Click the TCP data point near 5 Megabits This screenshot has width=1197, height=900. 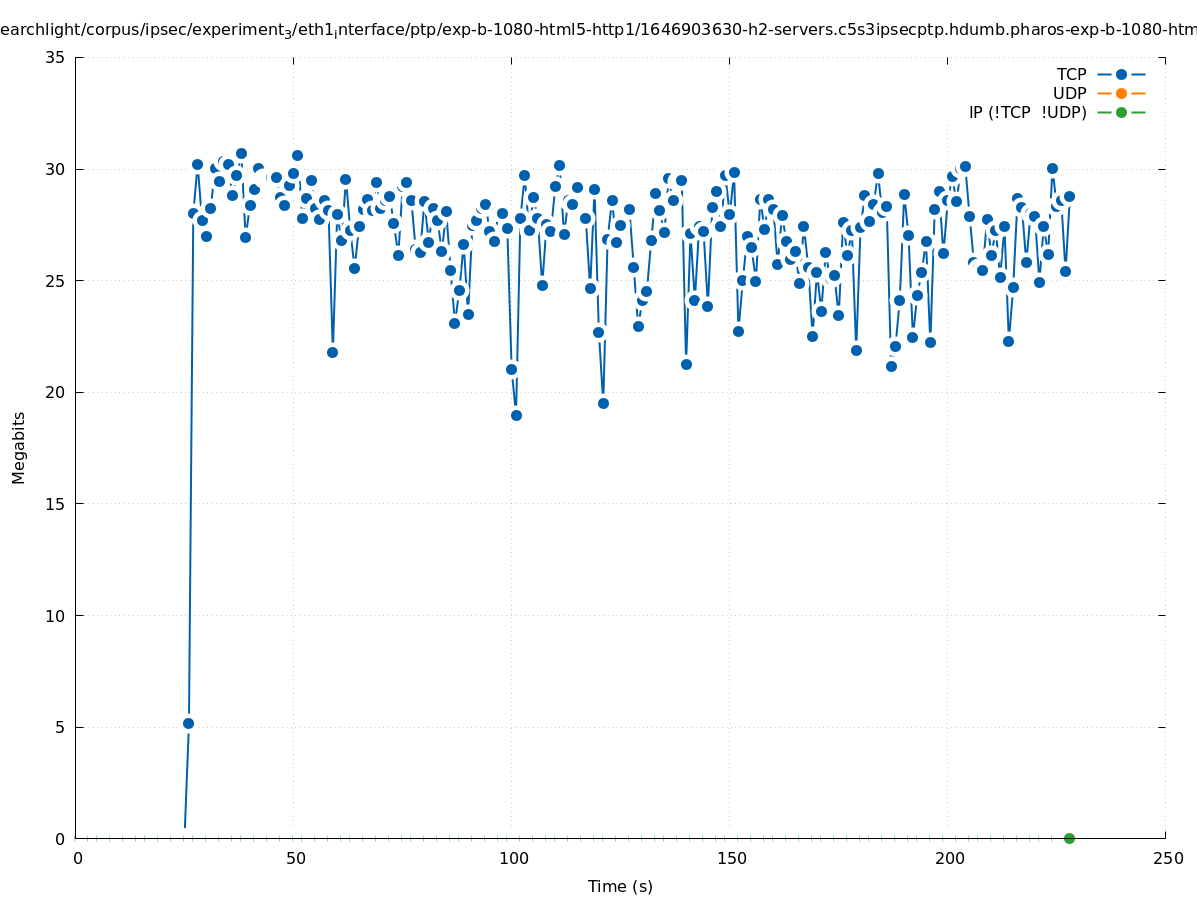point(188,723)
